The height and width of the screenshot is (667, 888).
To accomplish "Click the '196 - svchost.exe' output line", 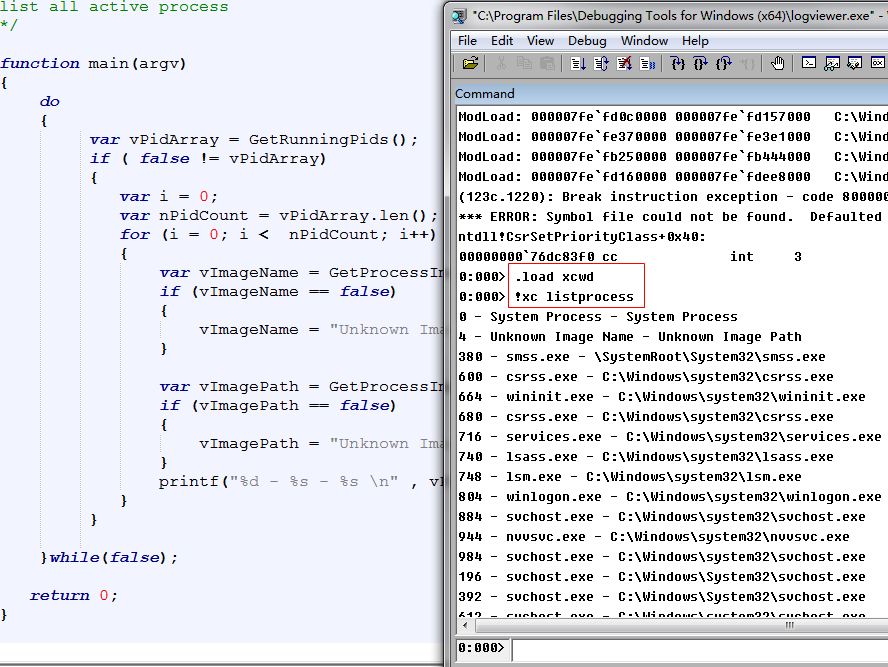I will click(662, 577).
